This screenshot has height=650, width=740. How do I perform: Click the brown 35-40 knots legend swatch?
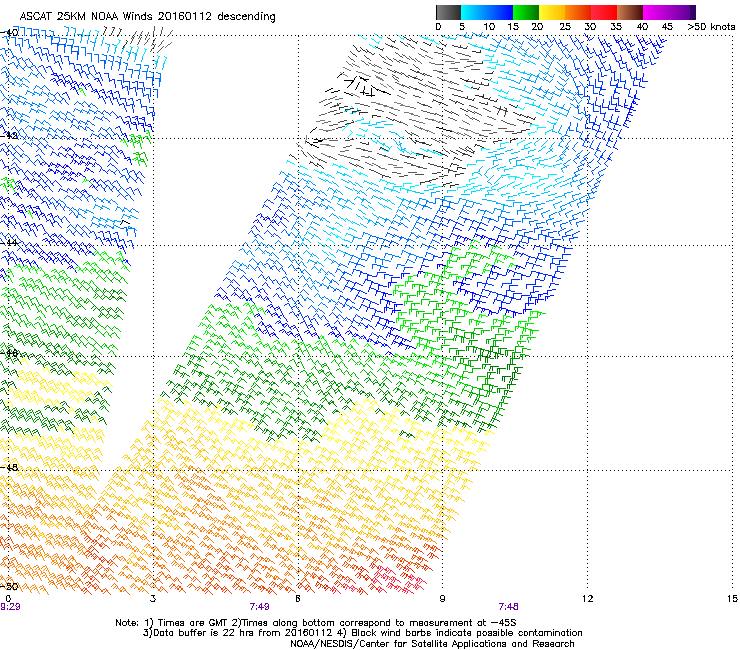(630, 12)
